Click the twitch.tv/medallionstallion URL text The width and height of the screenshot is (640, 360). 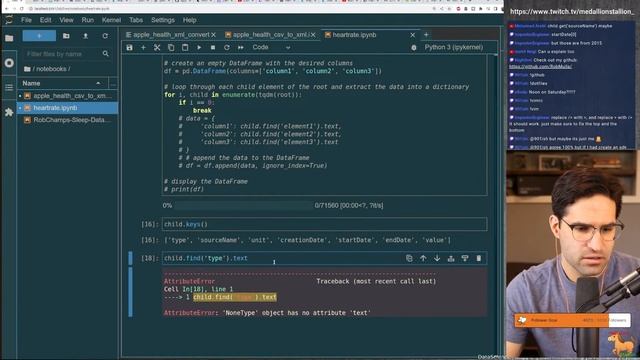tap(572, 11)
